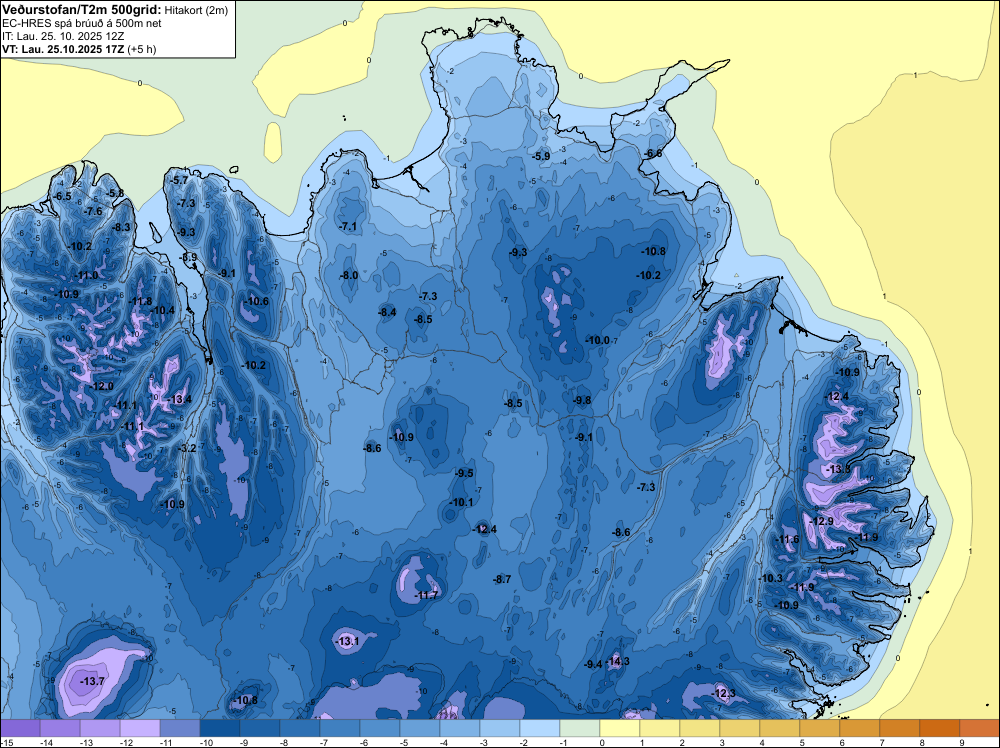Click the -10.0 temperature label
Viewport: 1000px width, 748px height.
point(598,341)
